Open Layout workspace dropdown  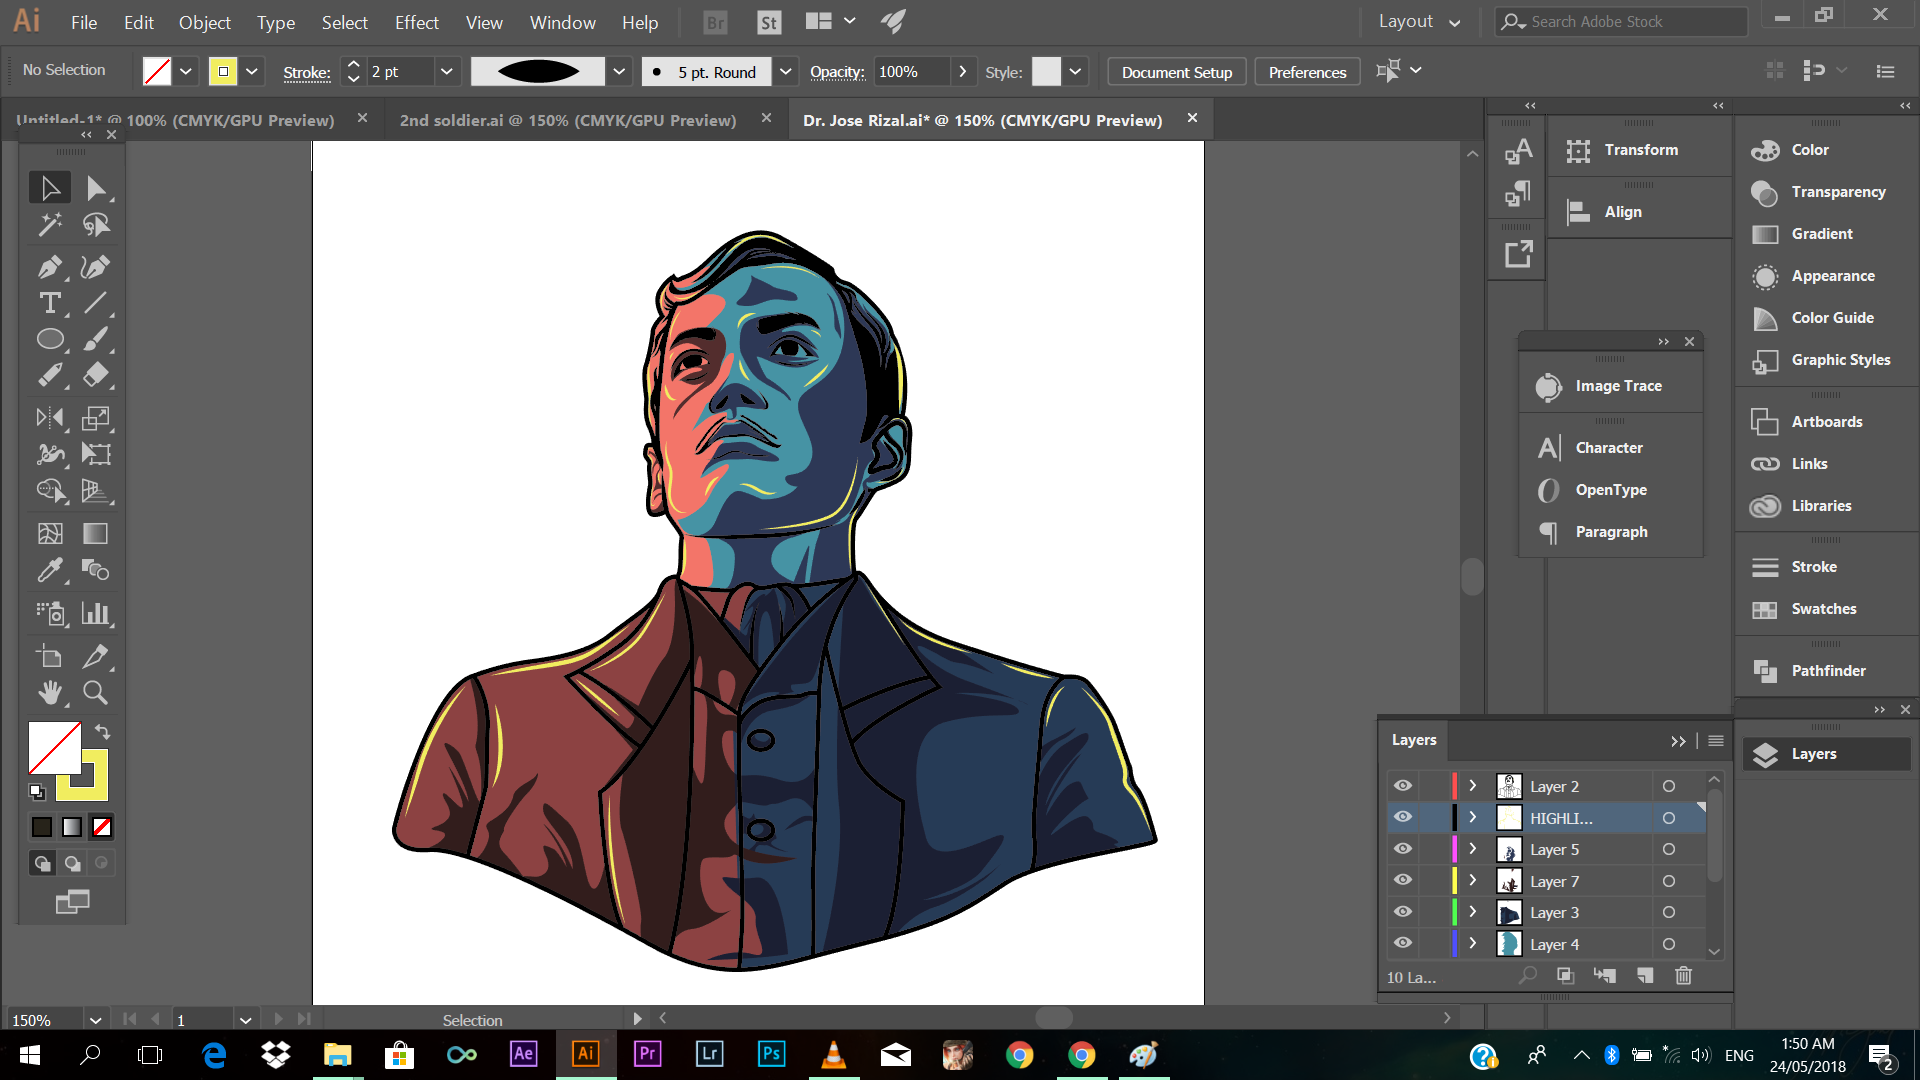(1420, 21)
